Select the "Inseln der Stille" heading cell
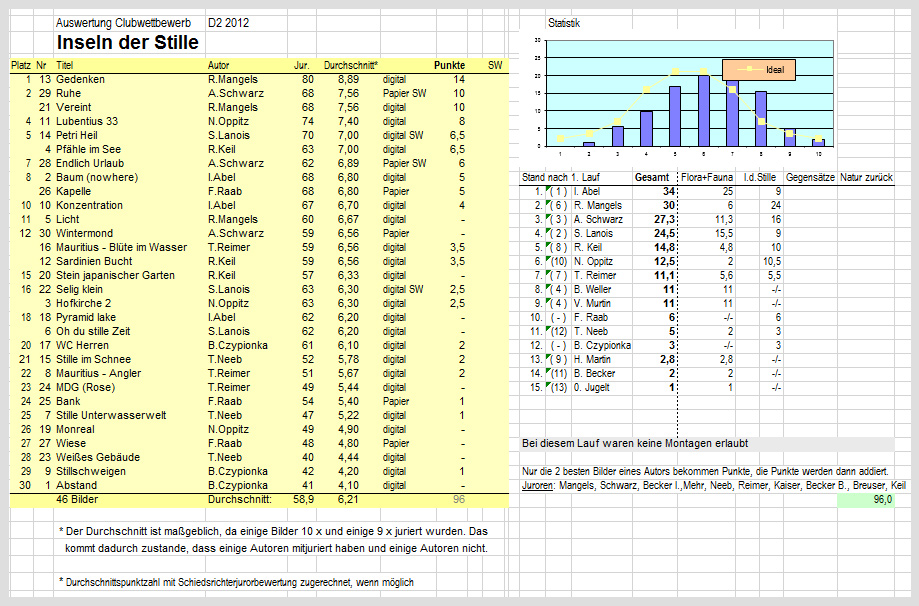919x606 pixels. coord(127,42)
